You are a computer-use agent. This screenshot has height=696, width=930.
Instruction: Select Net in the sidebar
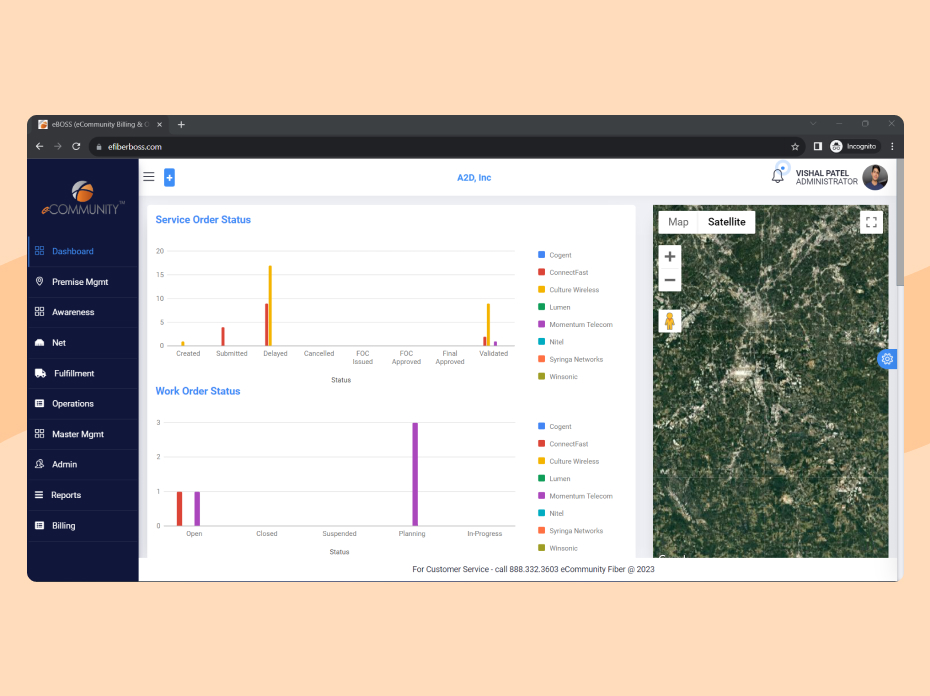pos(83,343)
